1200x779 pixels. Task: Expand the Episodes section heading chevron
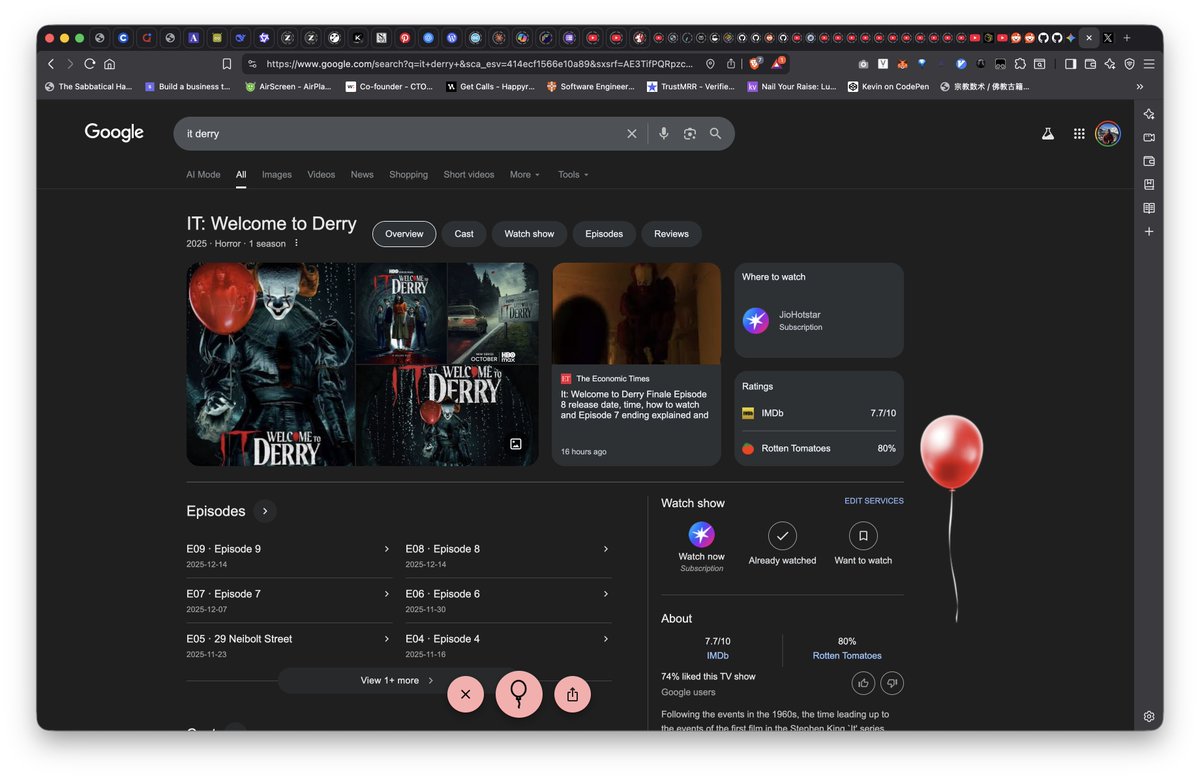point(265,511)
